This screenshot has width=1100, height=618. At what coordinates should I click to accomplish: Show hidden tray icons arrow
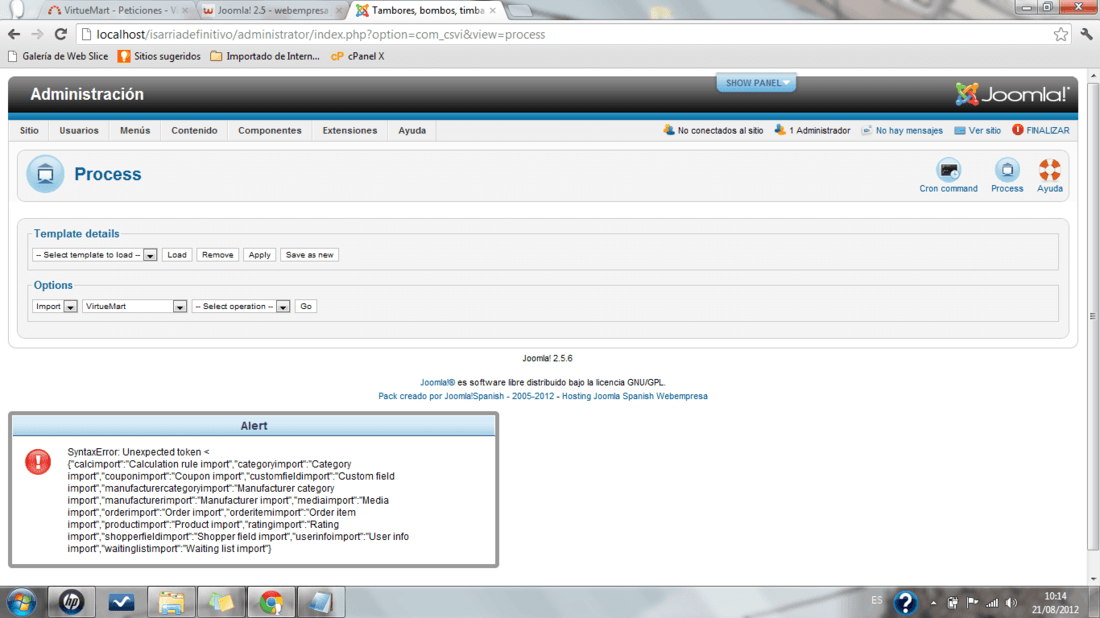tap(933, 603)
